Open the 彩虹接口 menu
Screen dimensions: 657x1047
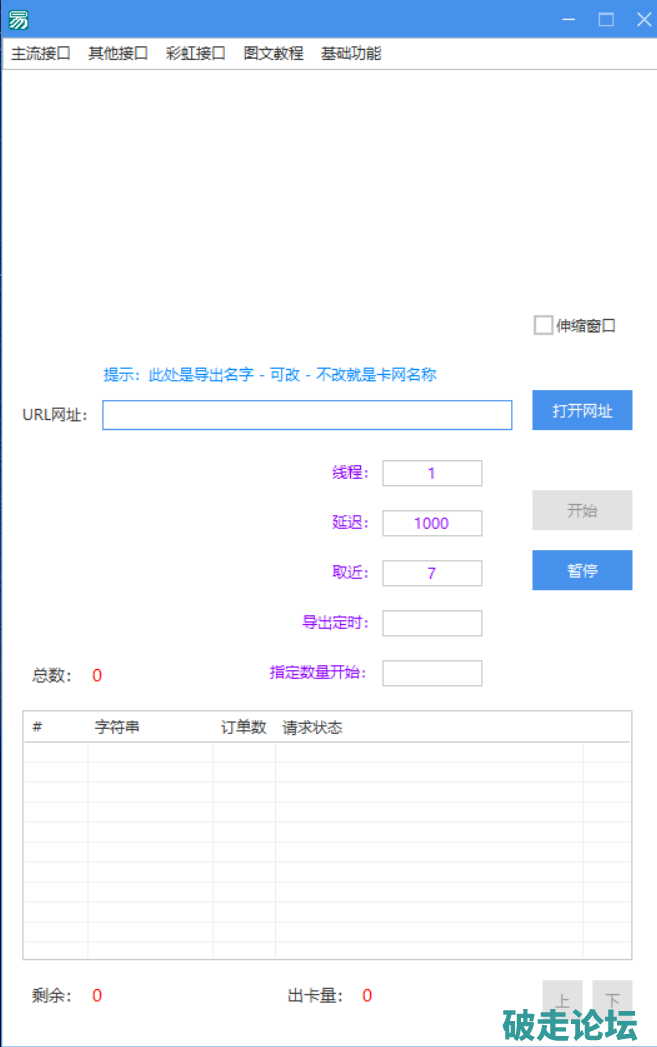pos(196,54)
